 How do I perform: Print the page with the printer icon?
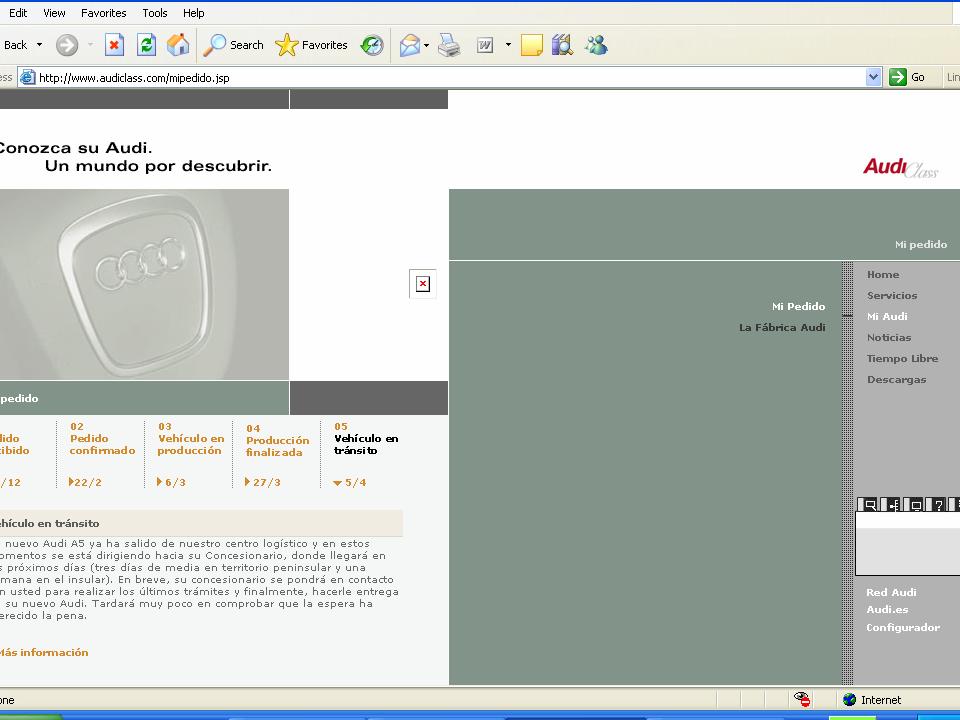coord(449,45)
